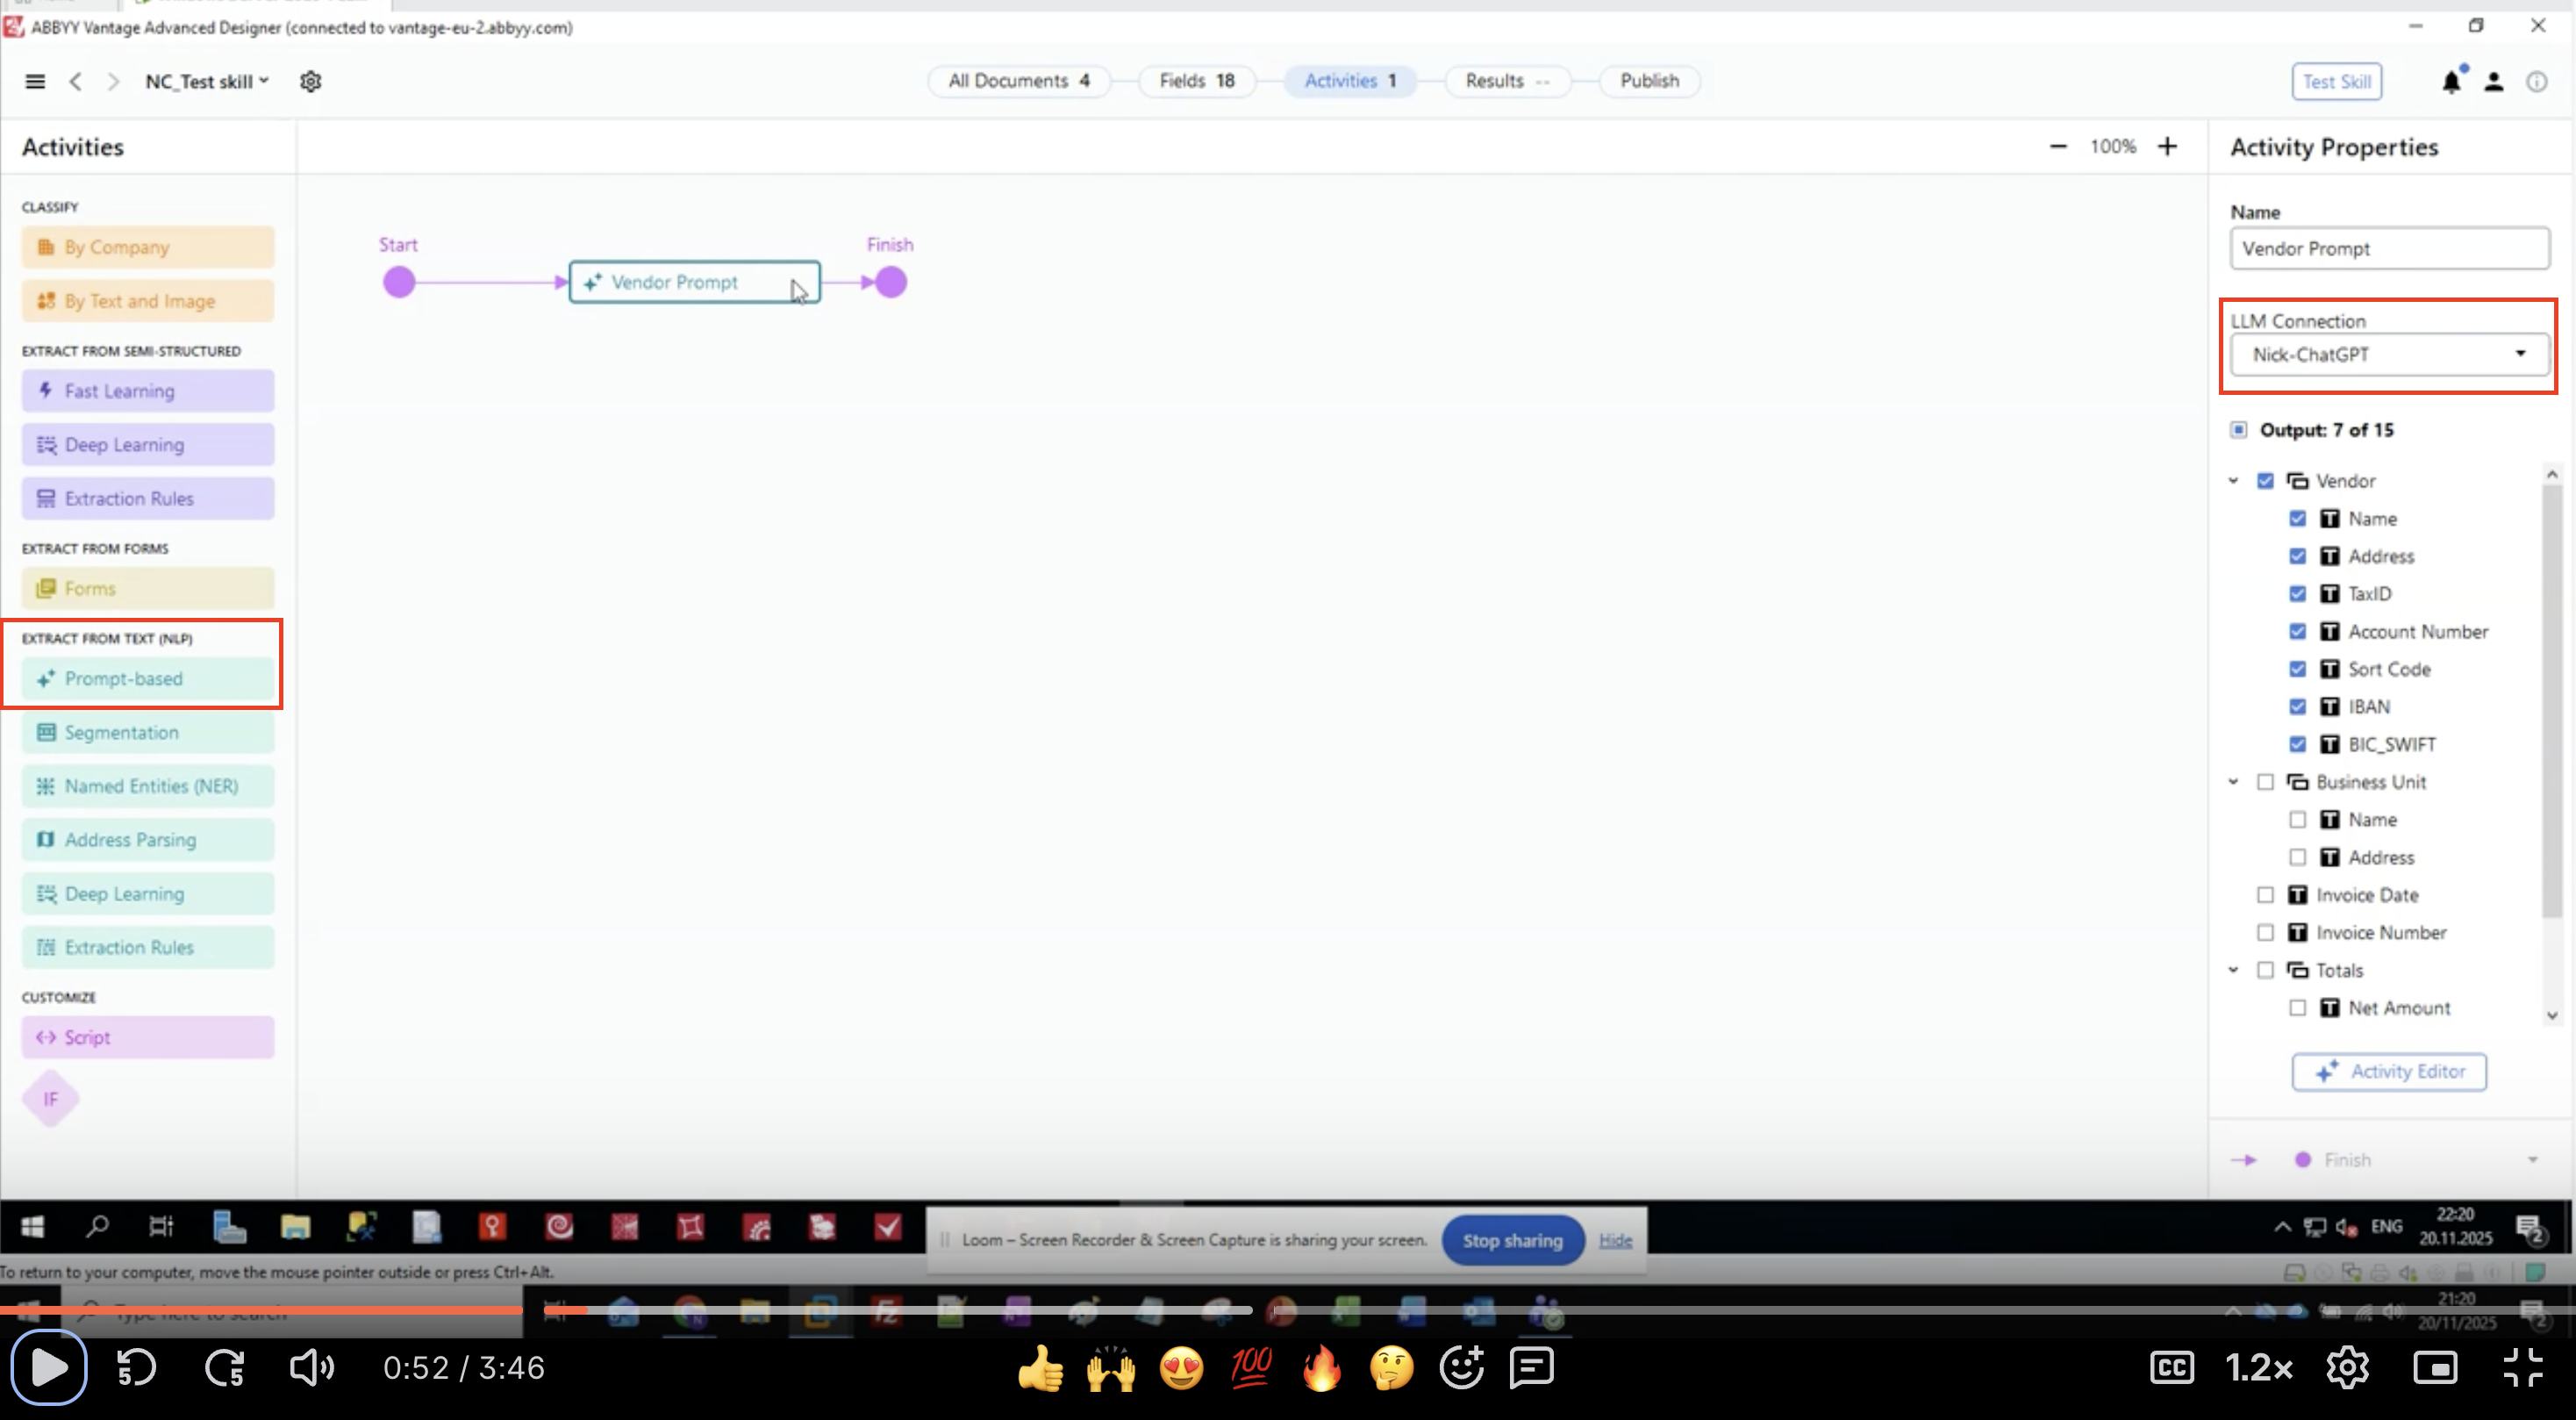Select the IF condition element
This screenshot has width=2576, height=1420.
pyautogui.click(x=50, y=1098)
